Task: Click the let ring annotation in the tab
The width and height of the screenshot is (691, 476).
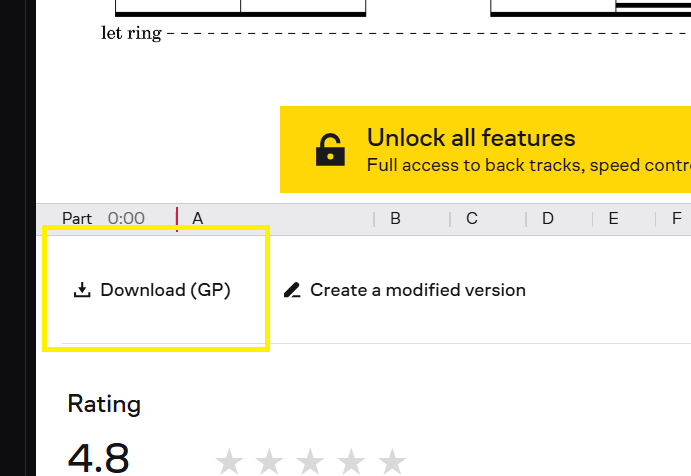Action: click(x=131, y=33)
